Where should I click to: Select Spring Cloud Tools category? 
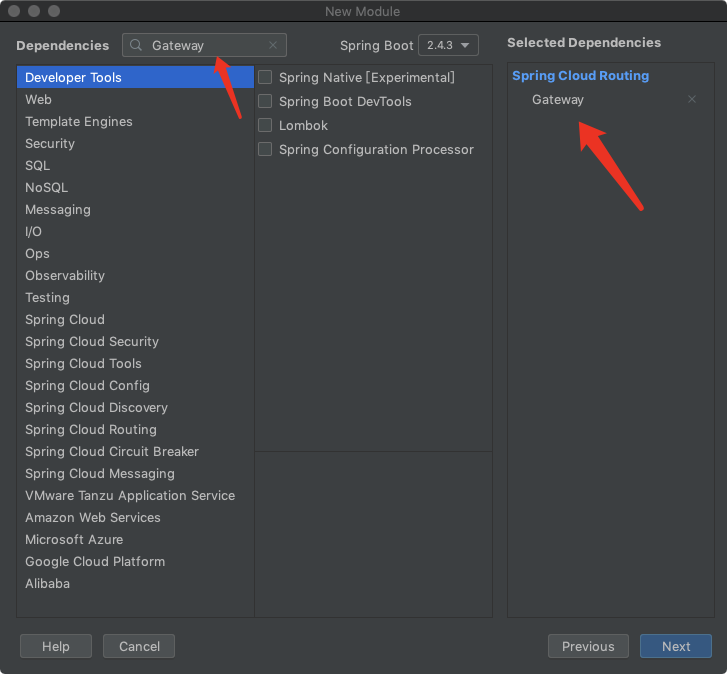(x=135, y=363)
